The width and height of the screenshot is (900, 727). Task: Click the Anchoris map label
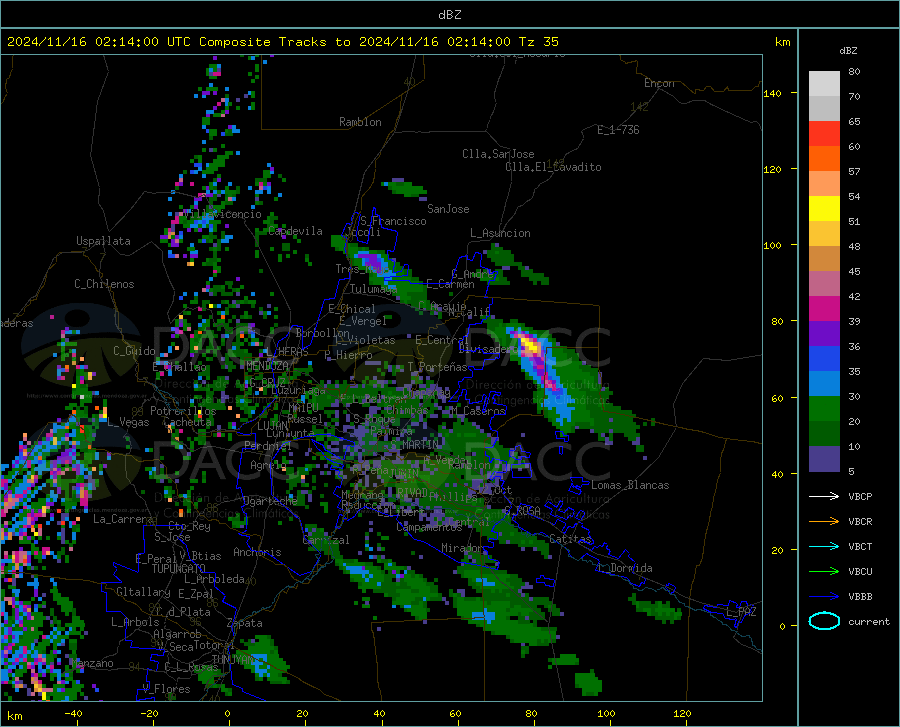(x=257, y=552)
